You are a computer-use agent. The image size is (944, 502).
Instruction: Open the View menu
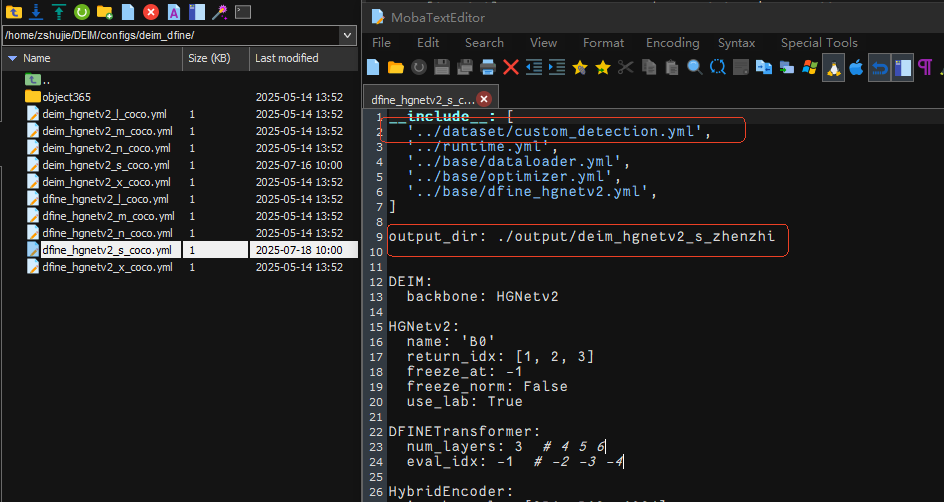(543, 43)
